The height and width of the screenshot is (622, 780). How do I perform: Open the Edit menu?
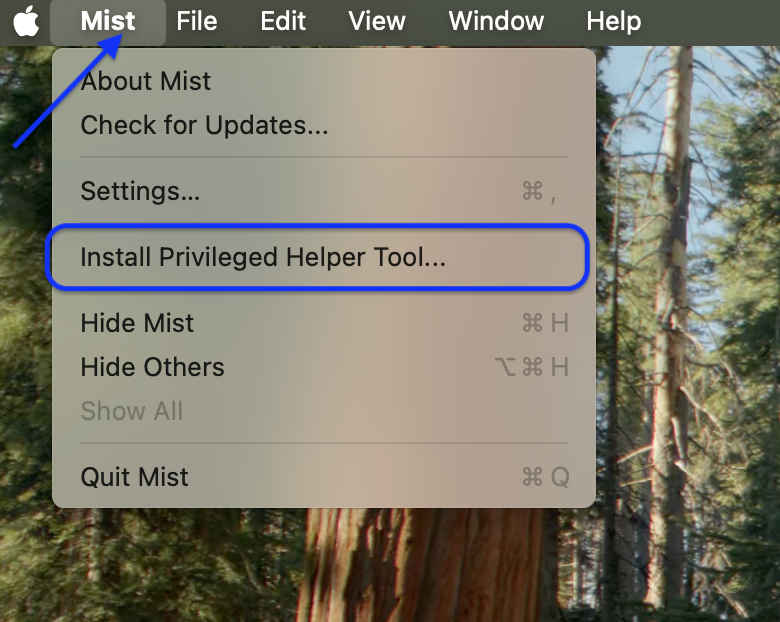pyautogui.click(x=283, y=21)
